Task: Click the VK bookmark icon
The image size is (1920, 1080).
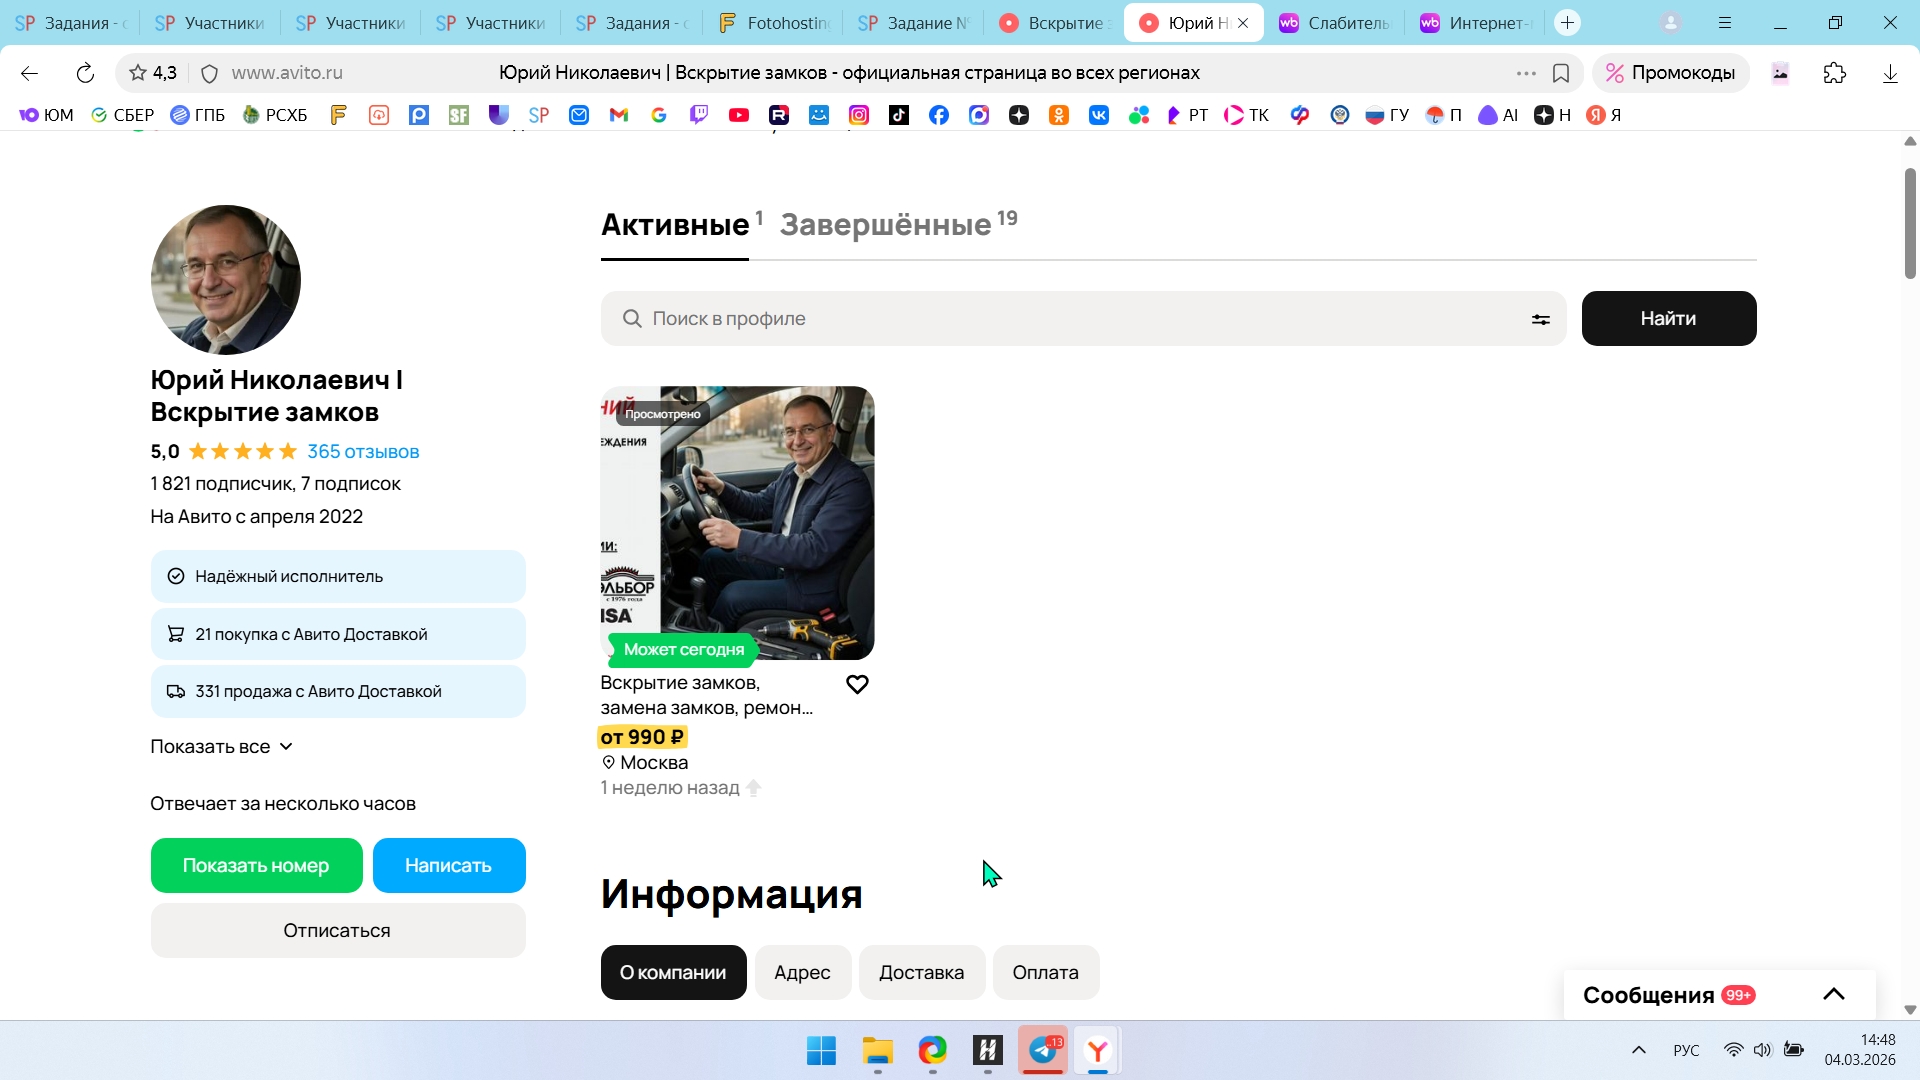Action: click(1098, 115)
